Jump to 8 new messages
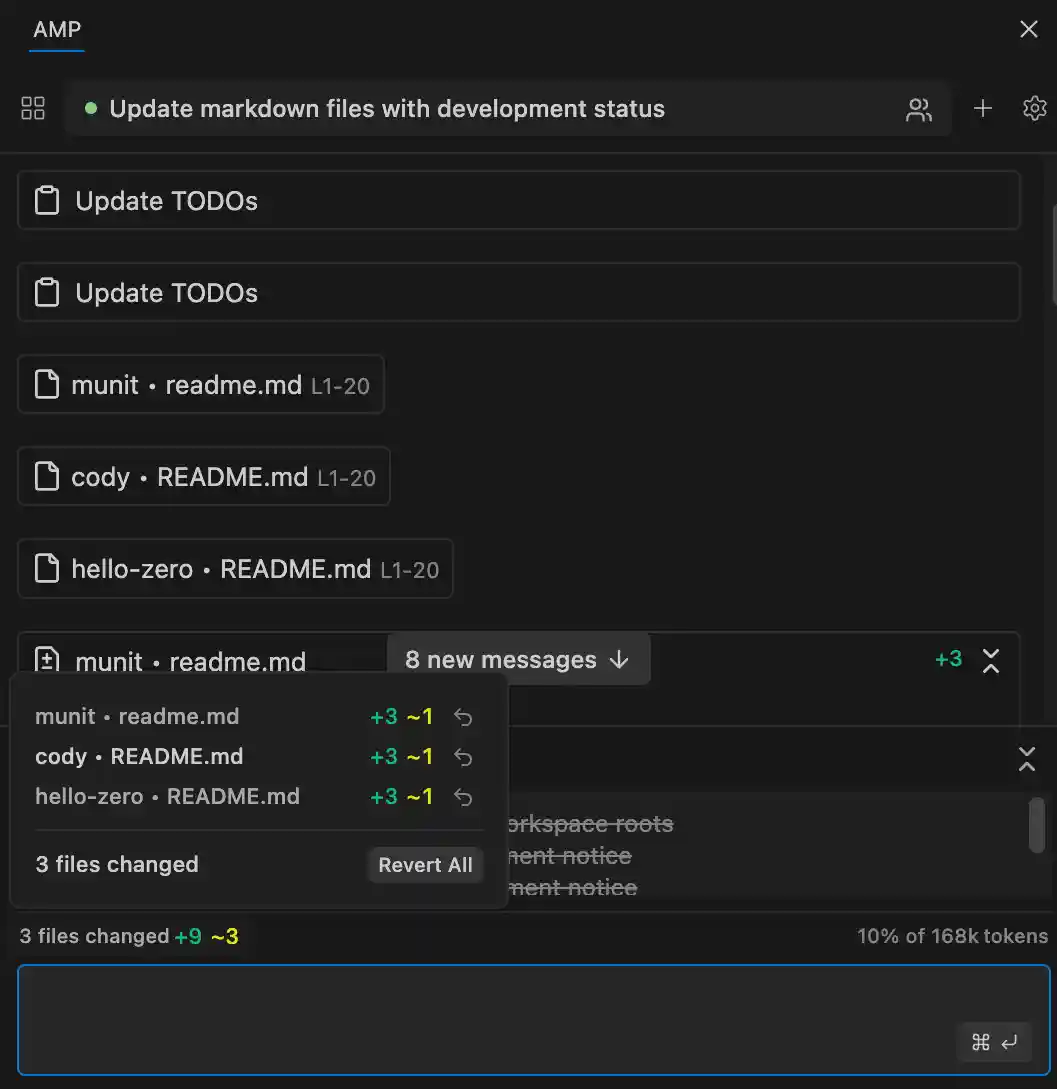This screenshot has height=1089, width=1057. point(518,659)
